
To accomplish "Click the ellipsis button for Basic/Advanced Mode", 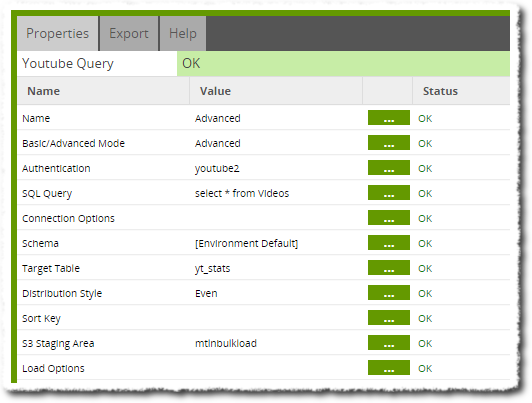I will point(388,143).
